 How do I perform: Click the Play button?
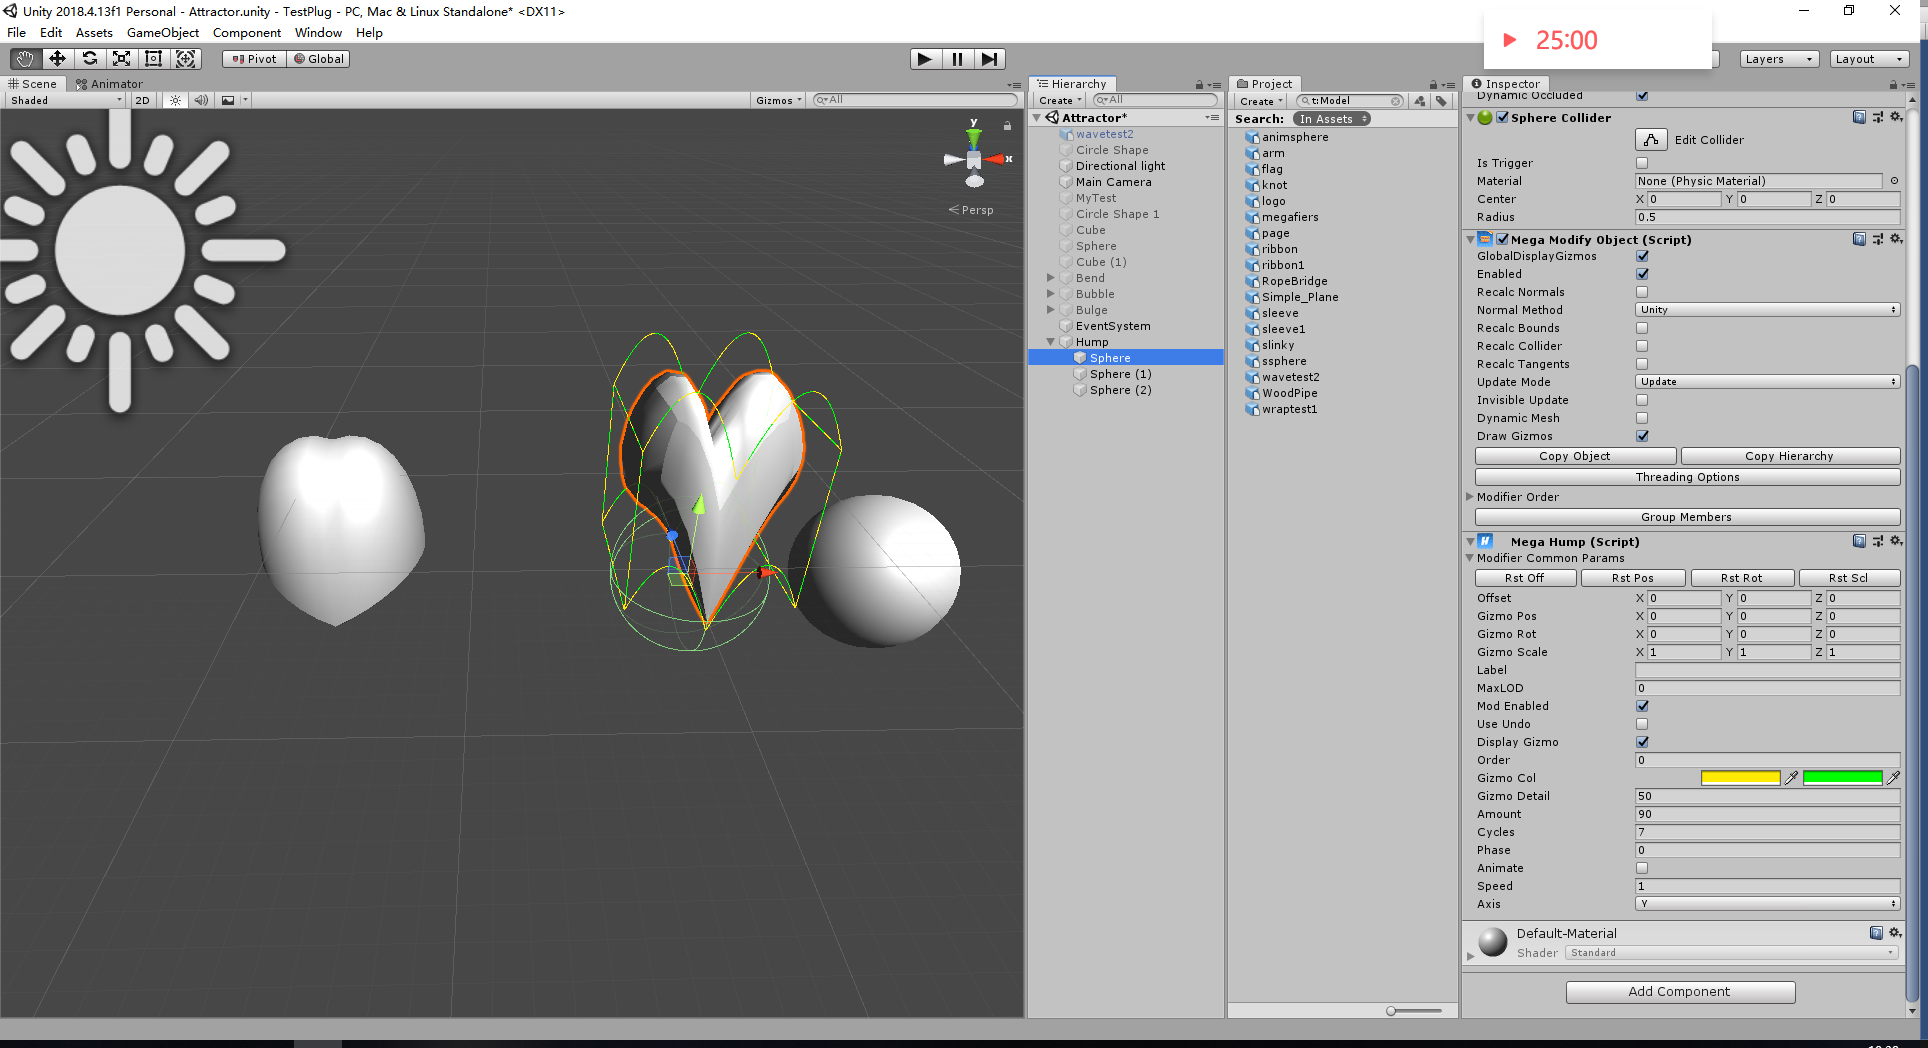[925, 59]
